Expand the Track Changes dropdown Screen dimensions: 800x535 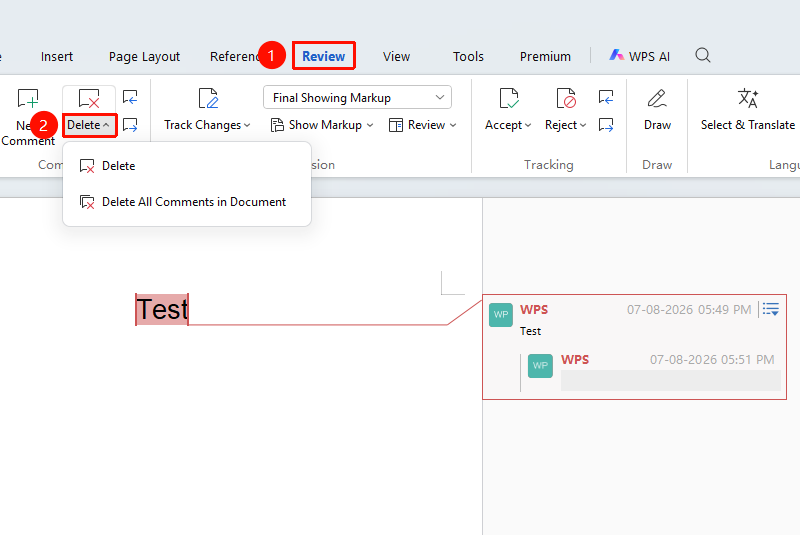[x=247, y=125]
